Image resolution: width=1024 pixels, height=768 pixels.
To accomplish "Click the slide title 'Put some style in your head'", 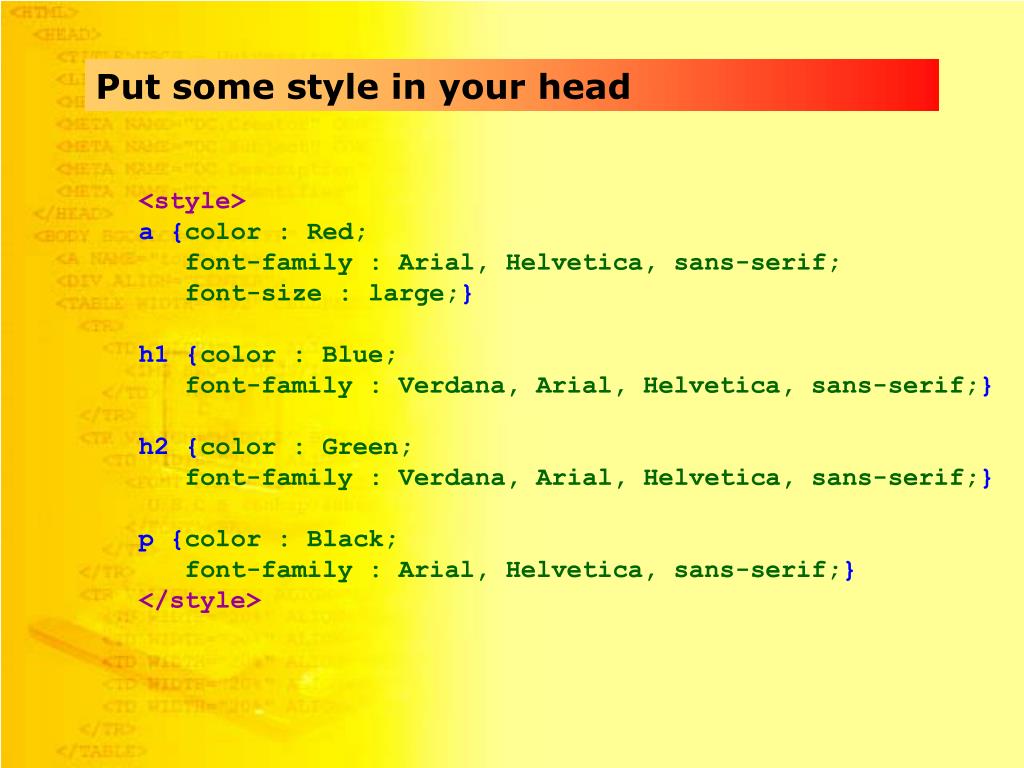I will 363,88.
